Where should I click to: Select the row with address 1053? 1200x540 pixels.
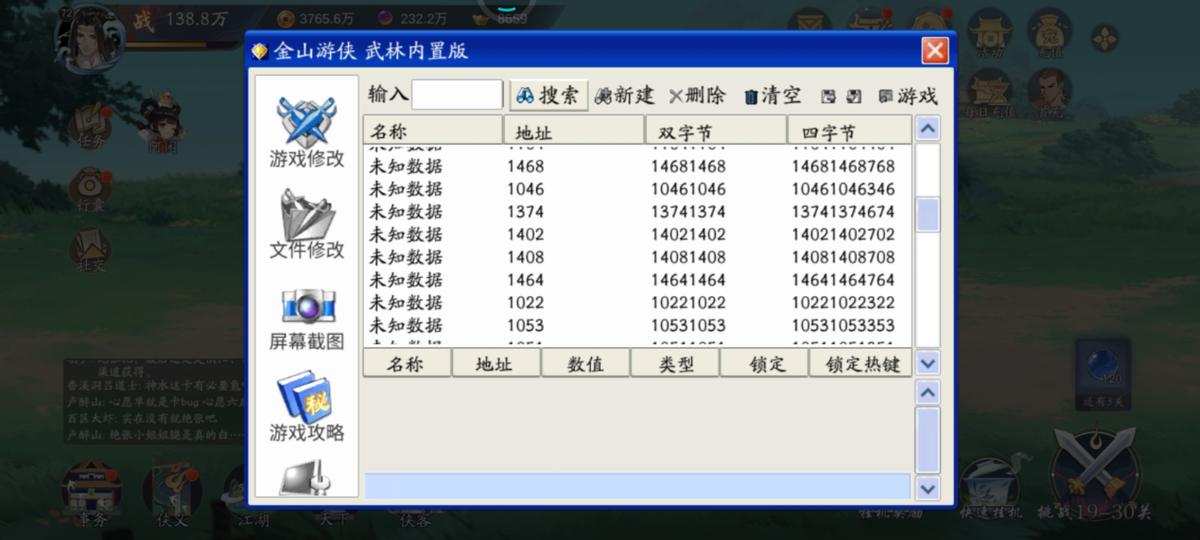(x=638, y=325)
